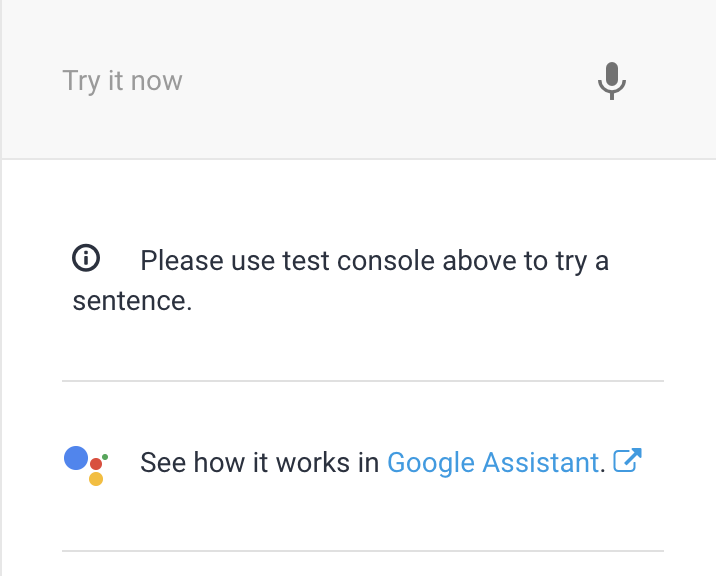This screenshot has width=716, height=576.
Task: Click the divider line below Google Assistant row
Action: point(362,551)
